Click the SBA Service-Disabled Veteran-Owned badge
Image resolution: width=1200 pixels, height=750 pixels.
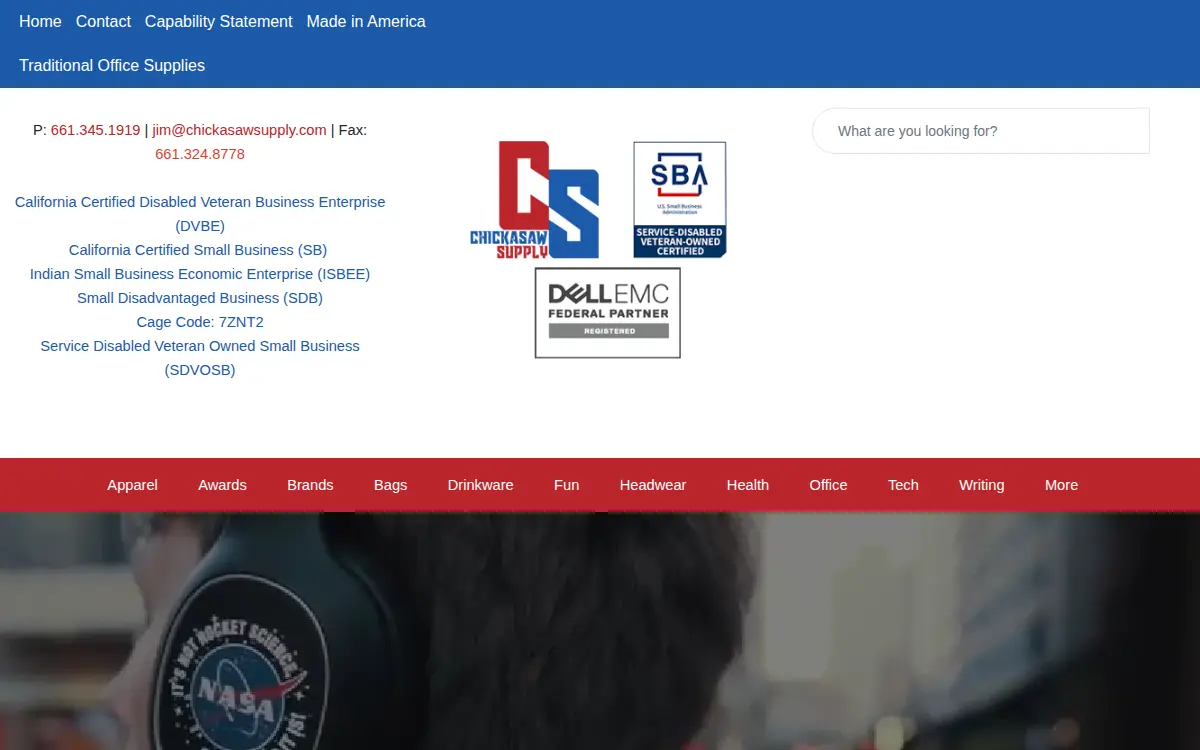point(680,200)
